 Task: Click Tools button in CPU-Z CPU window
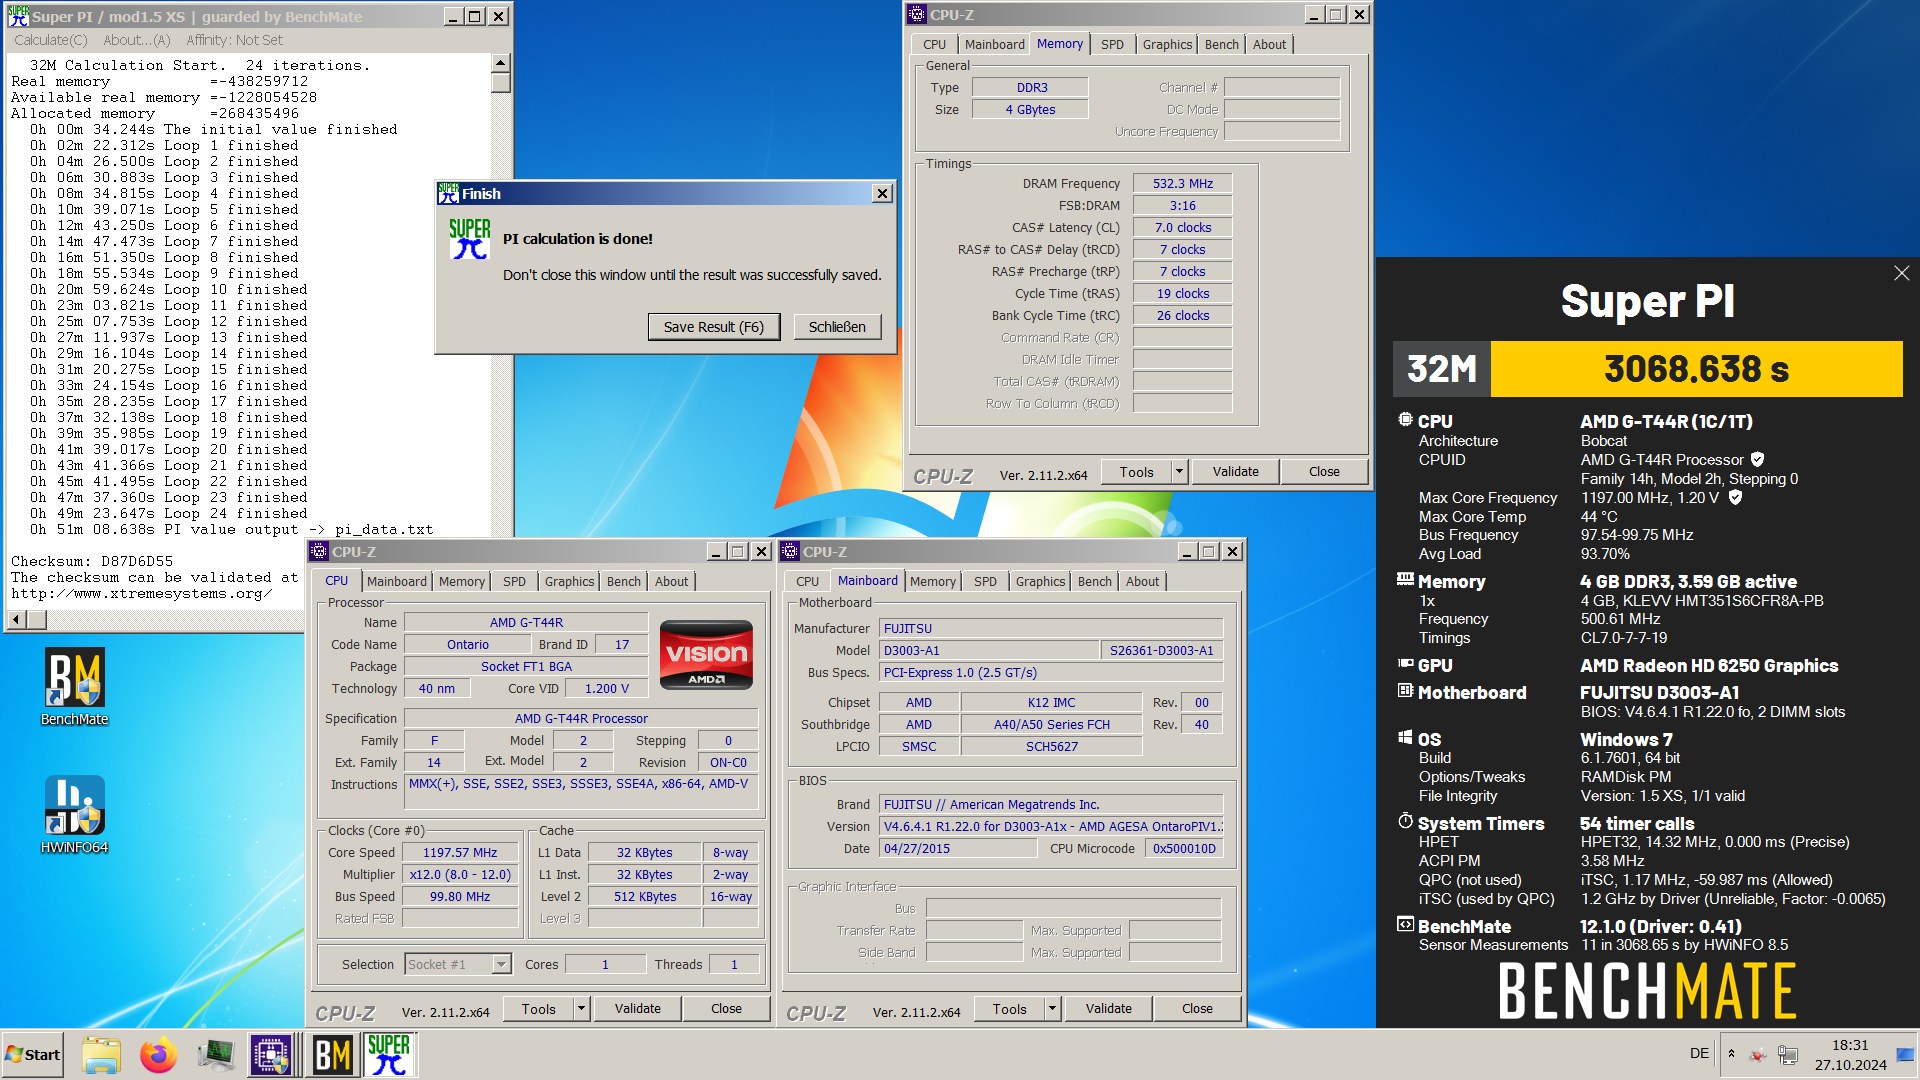(538, 1009)
